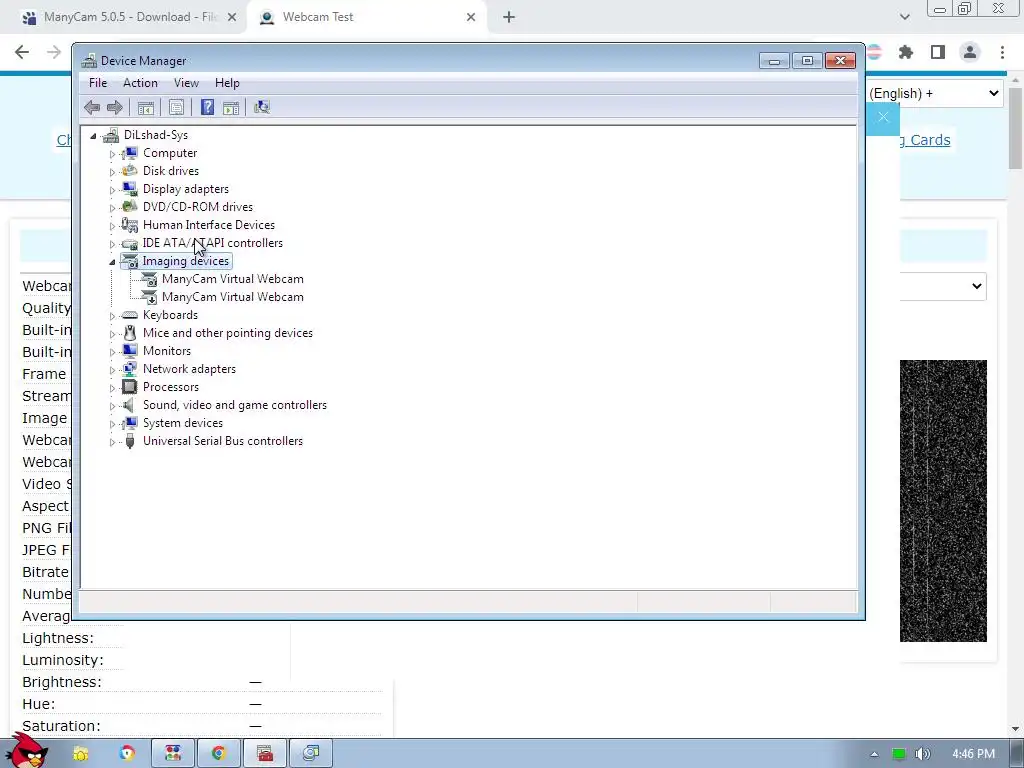The height and width of the screenshot is (768, 1024).
Task: Toggle the Show/Hide Action Pane toolbar icon
Action: [231, 108]
